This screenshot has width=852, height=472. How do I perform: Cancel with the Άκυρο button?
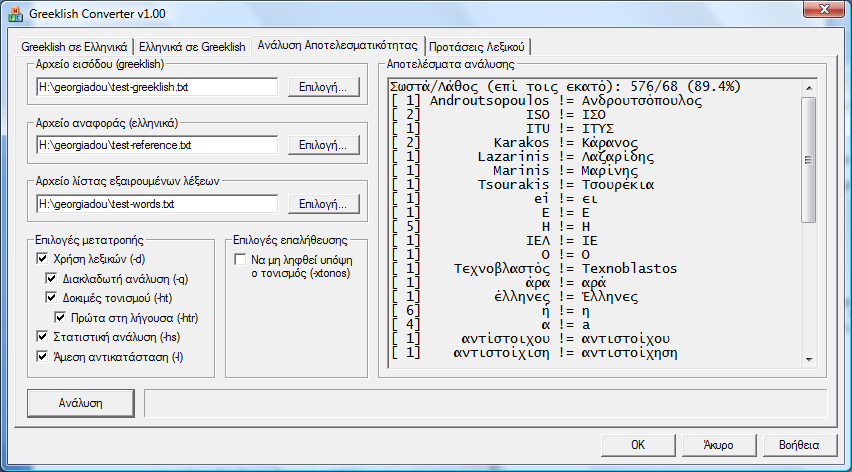point(718,445)
